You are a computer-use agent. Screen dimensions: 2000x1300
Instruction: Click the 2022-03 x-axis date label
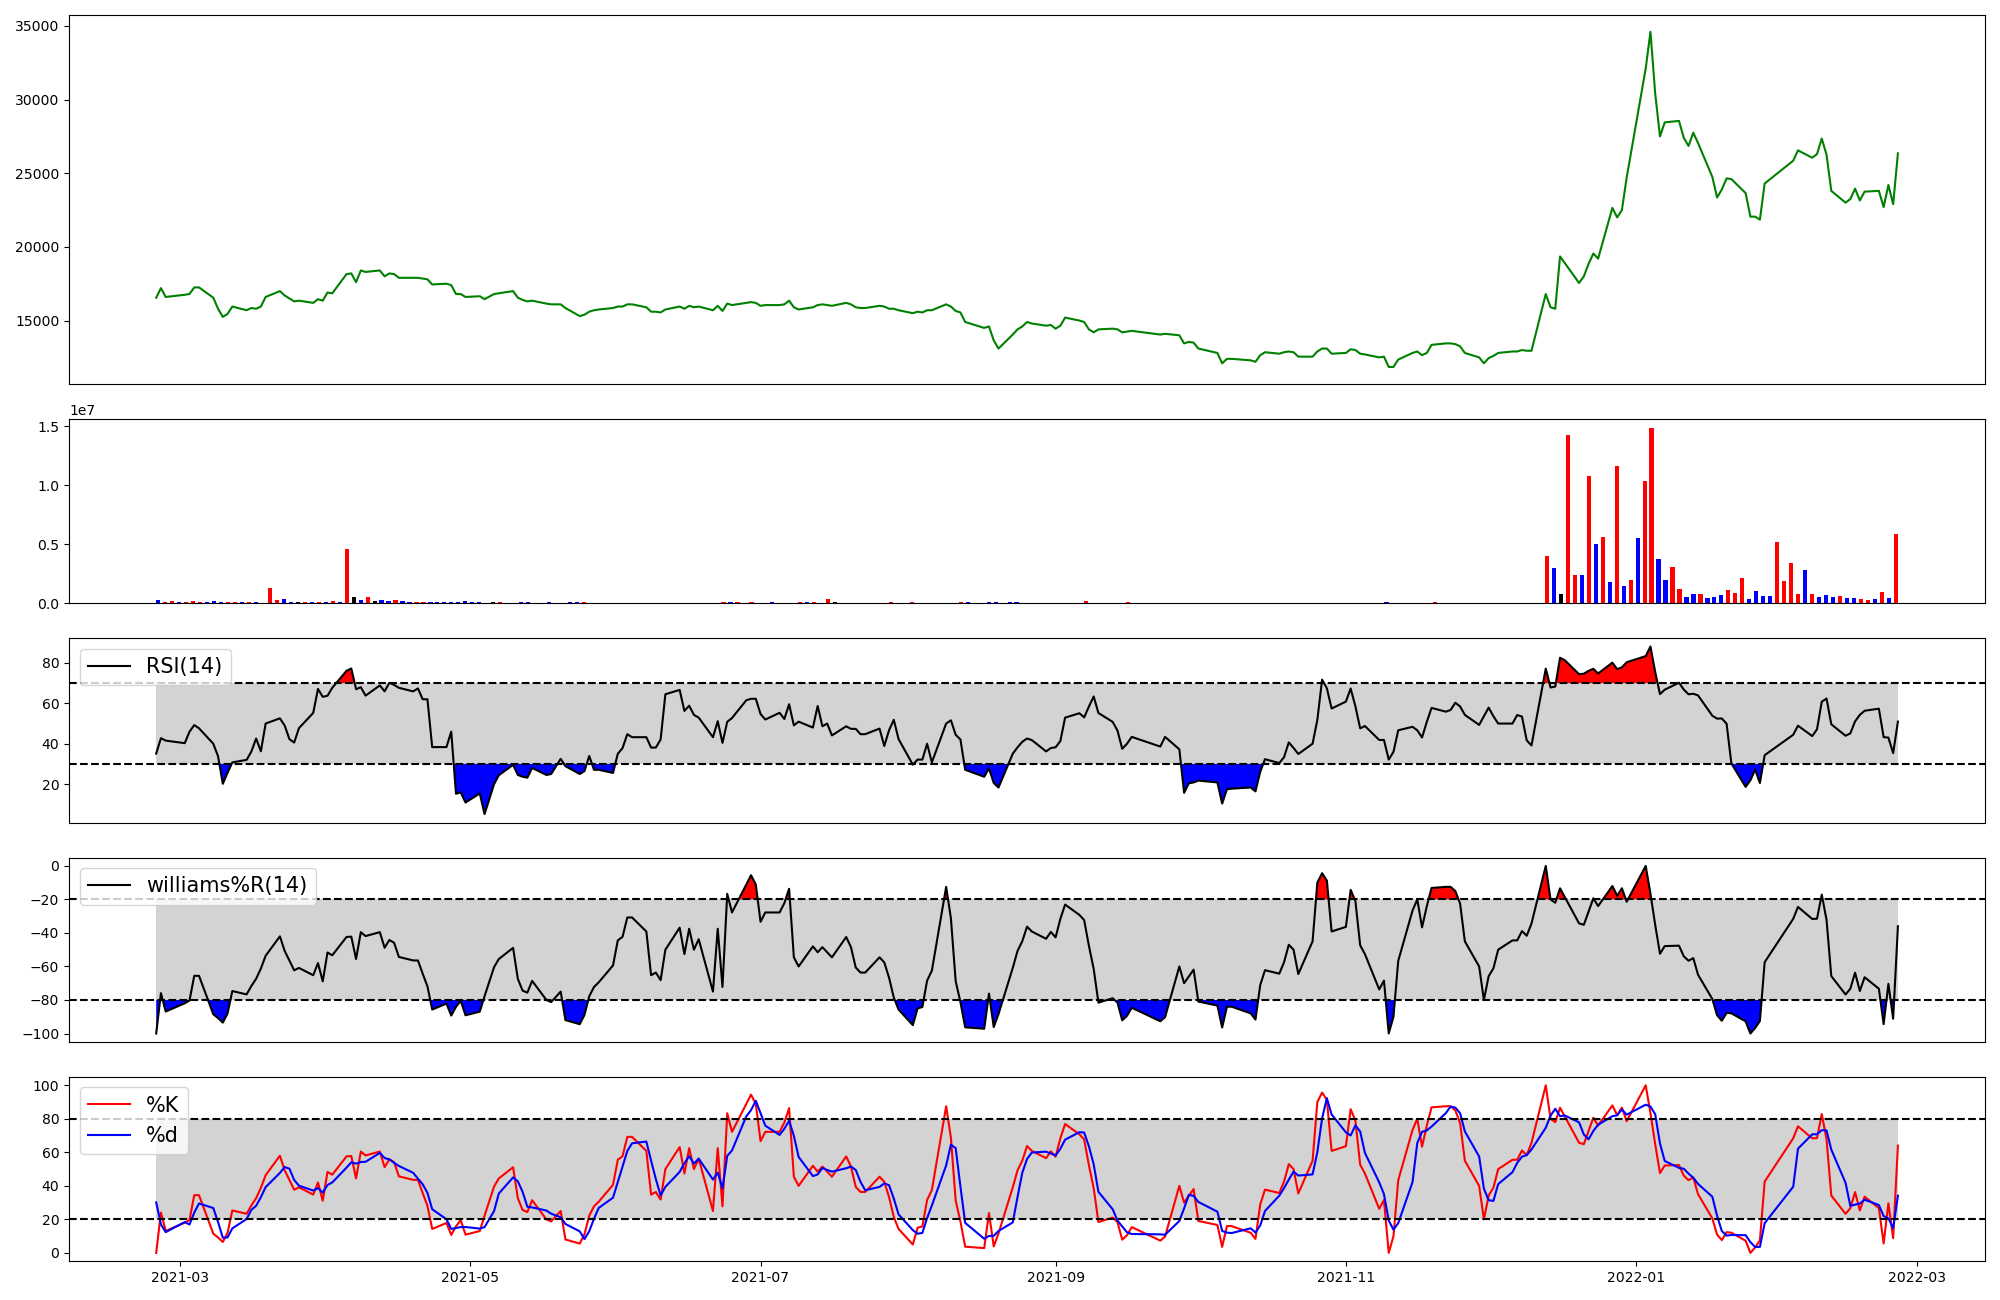tap(1917, 1277)
